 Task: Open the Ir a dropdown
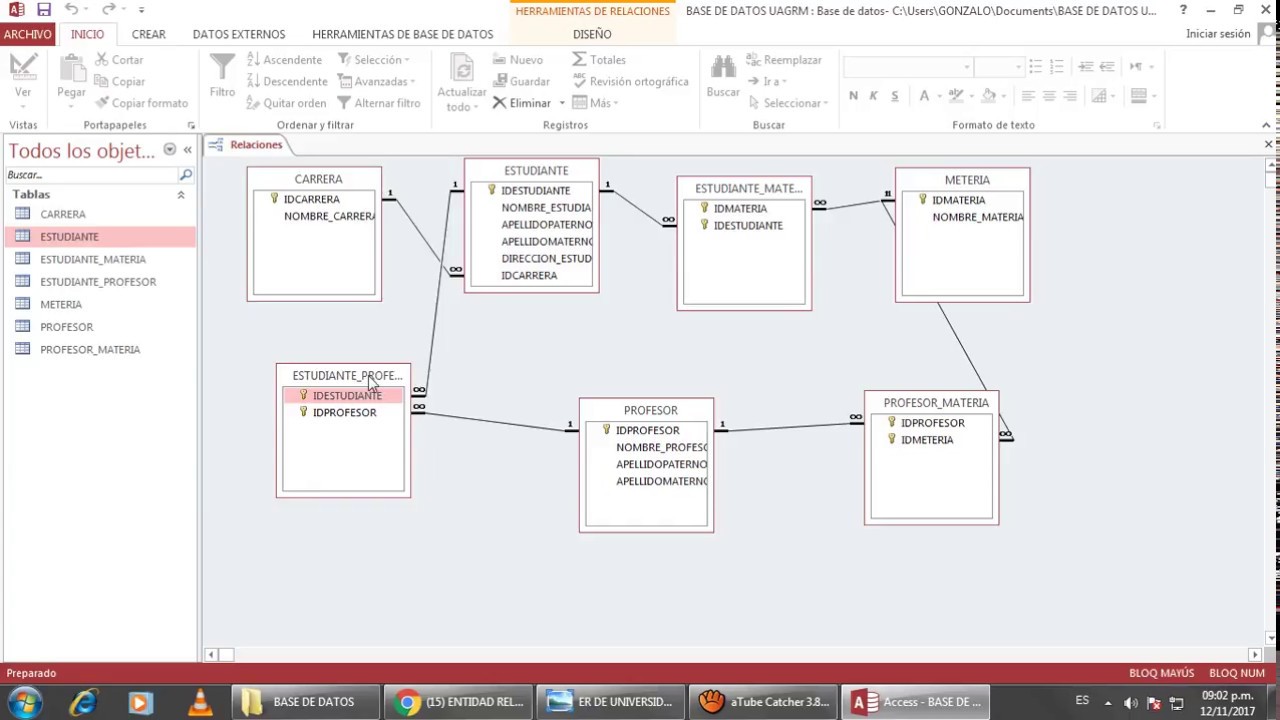(x=766, y=81)
